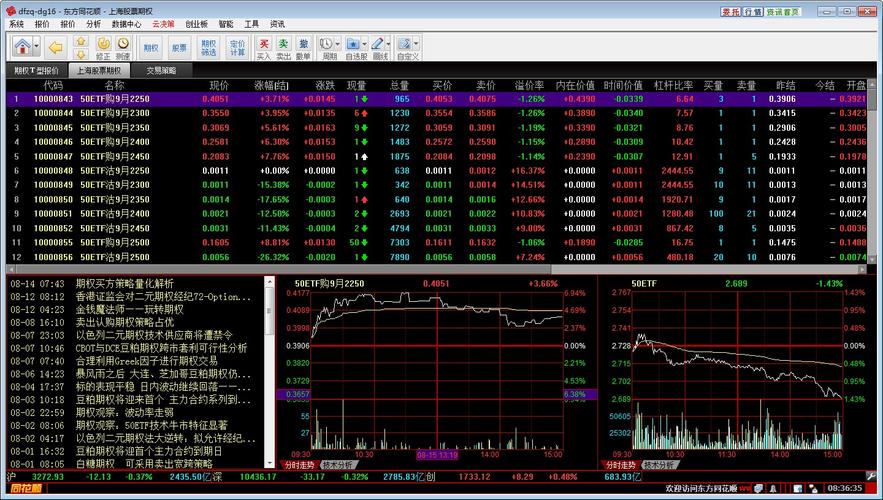Open the dropdown arrow beside the Home icon
883x500 pixels.
[37, 47]
